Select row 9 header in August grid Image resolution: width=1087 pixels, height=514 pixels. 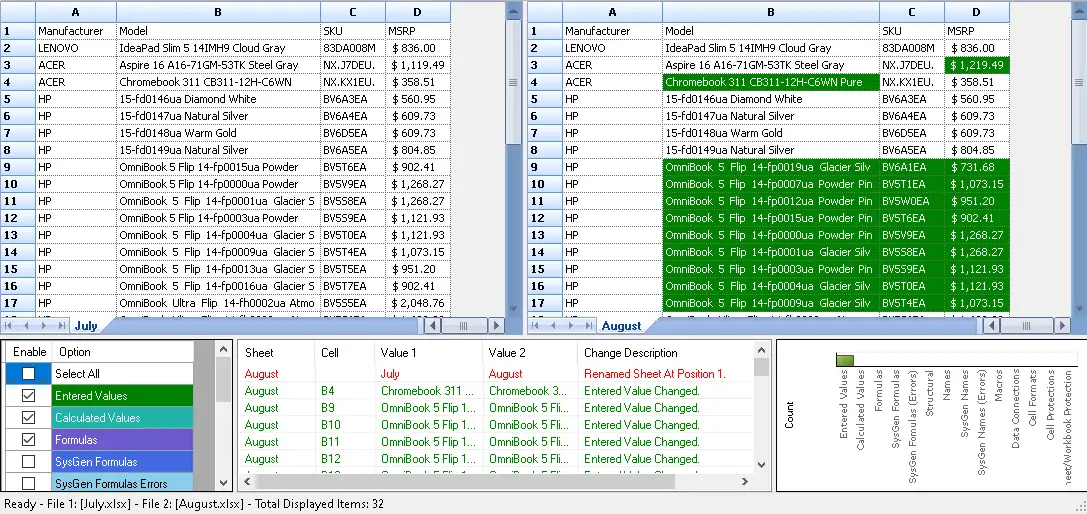(546, 167)
